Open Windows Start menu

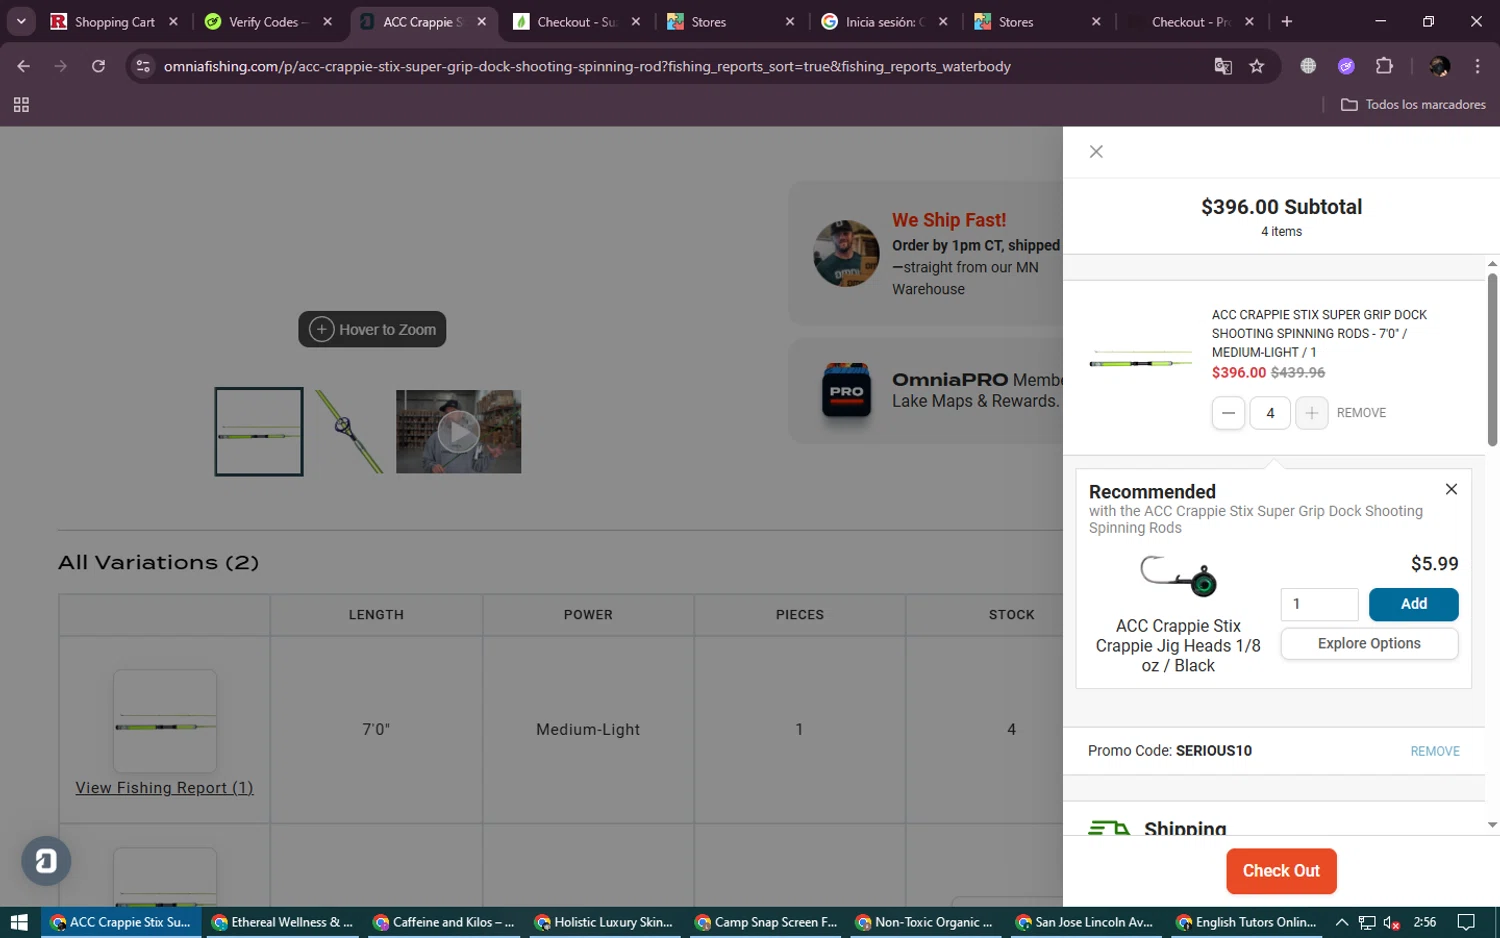tap(19, 922)
